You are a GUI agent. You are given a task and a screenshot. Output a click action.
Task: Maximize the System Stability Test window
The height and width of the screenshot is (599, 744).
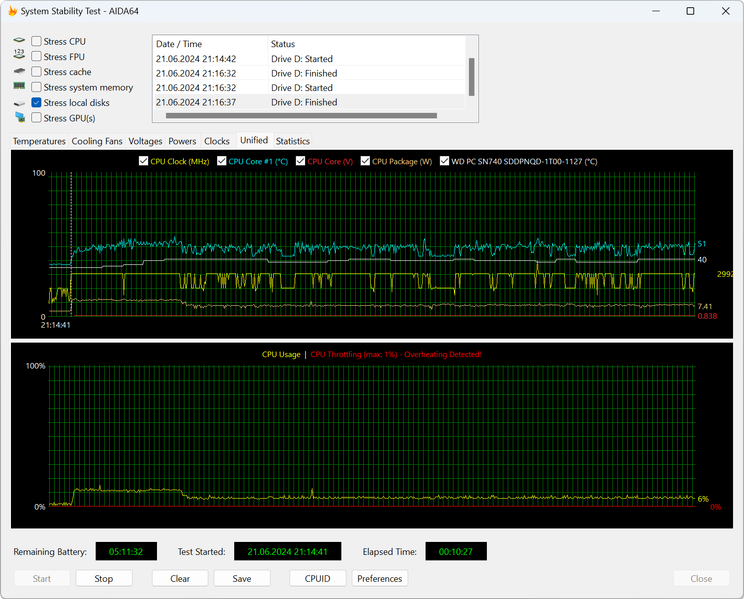click(690, 11)
